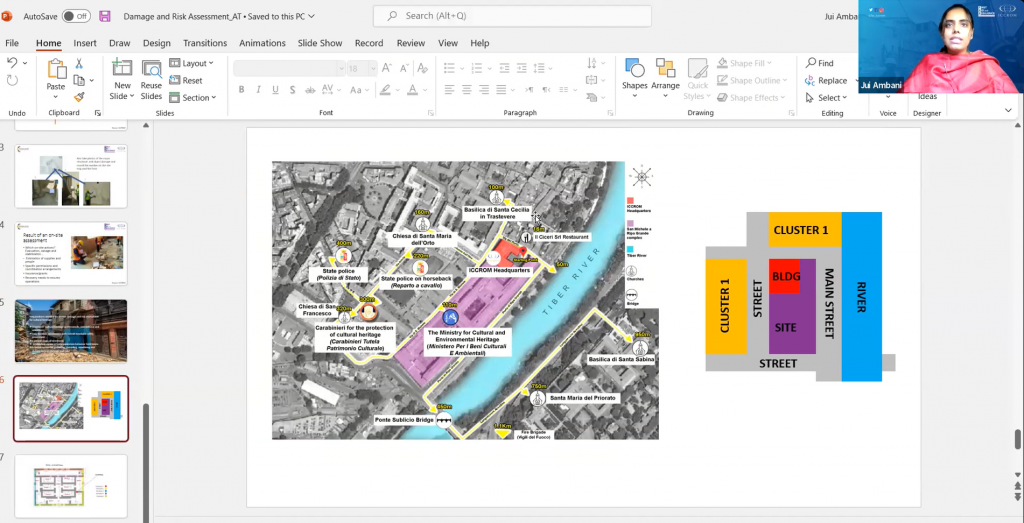Select slide 4 thumbnail about on-site assessment
This screenshot has height=523, width=1024.
coord(71,253)
